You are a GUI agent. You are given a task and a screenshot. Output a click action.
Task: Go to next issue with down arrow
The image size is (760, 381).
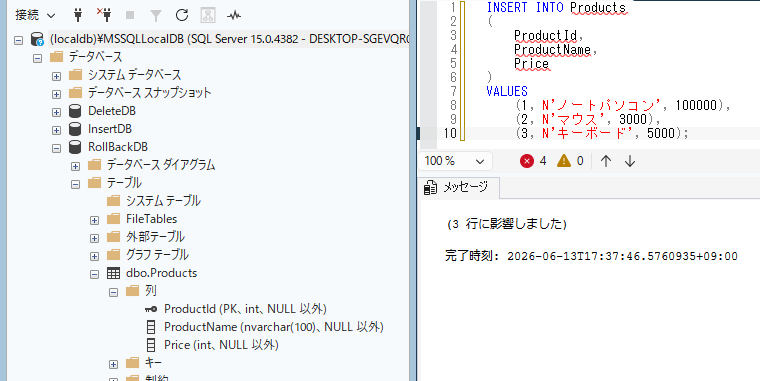click(630, 161)
